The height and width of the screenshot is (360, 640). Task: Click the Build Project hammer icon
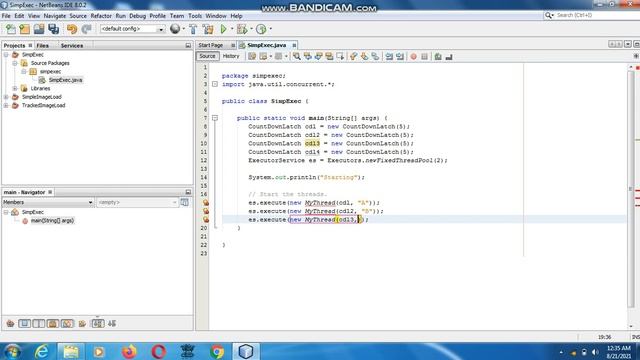tap(193, 29)
